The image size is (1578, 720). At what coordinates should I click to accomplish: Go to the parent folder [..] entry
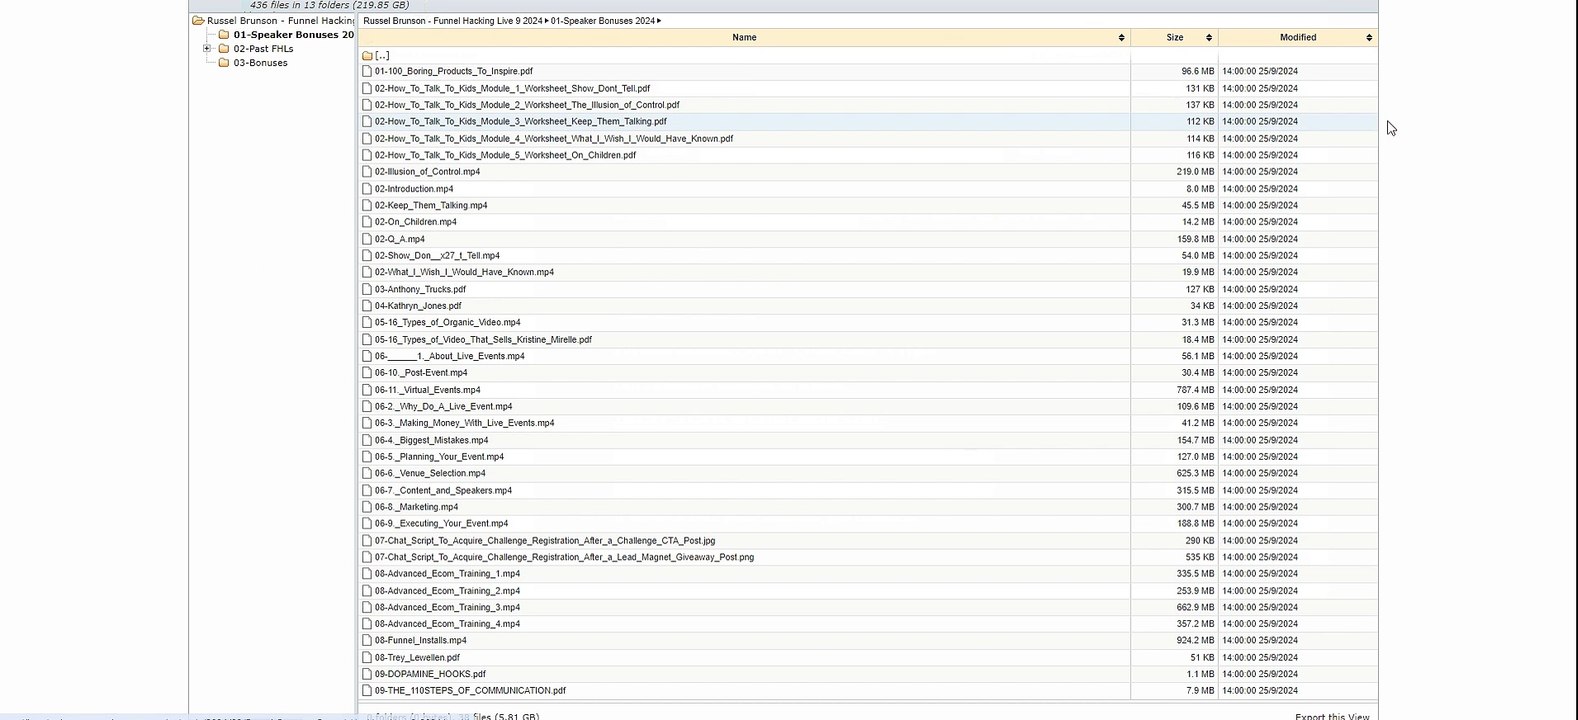[382, 55]
